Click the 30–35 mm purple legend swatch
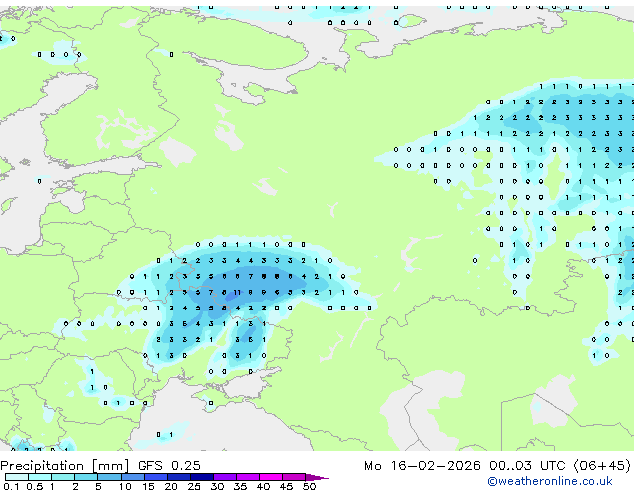The height and width of the screenshot is (490, 634). pos(225,477)
